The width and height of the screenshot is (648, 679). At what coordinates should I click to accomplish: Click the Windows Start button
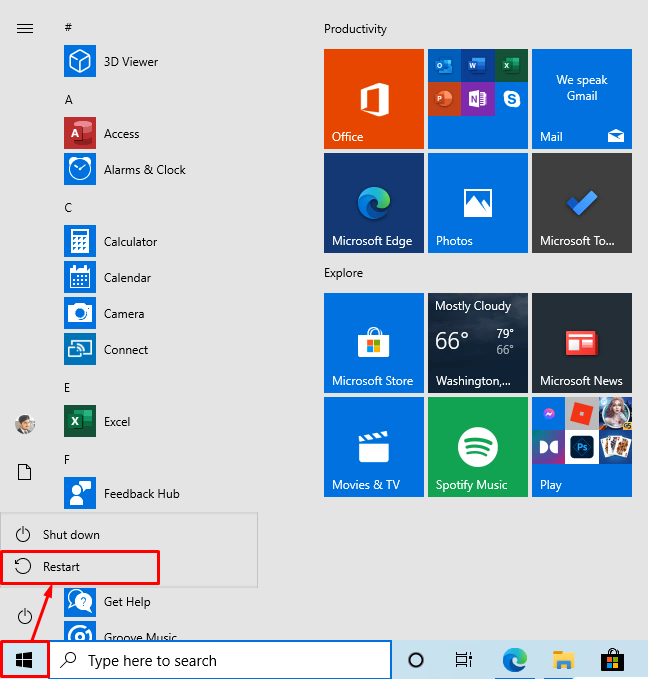tap(24, 660)
